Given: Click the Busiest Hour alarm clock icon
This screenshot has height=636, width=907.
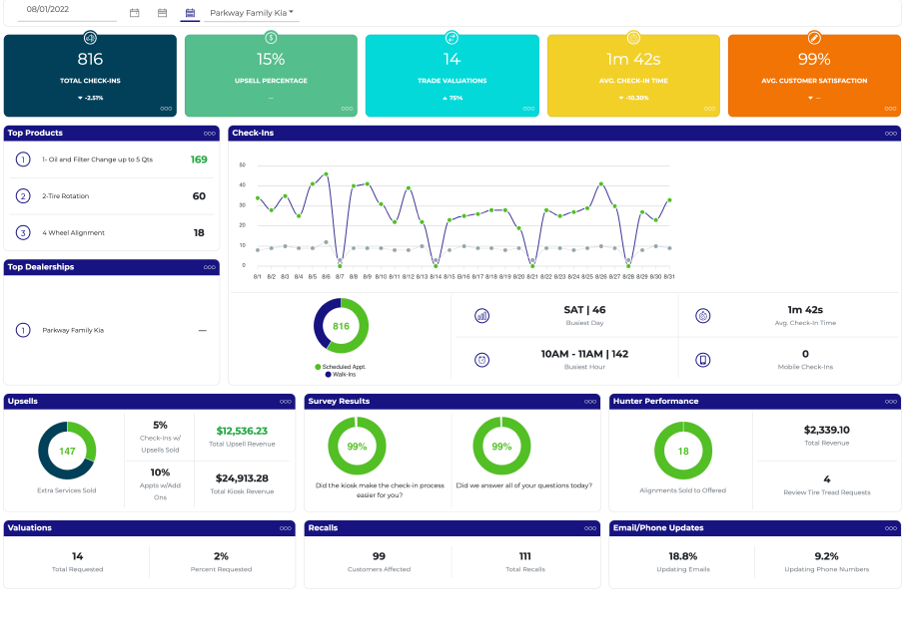Looking at the screenshot, I should [x=482, y=360].
